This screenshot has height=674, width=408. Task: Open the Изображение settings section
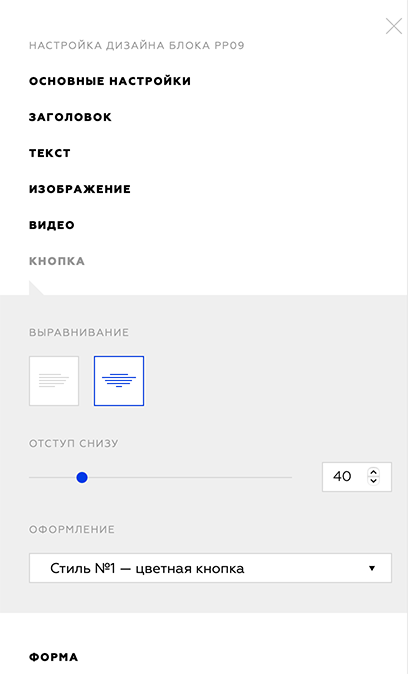click(80, 189)
